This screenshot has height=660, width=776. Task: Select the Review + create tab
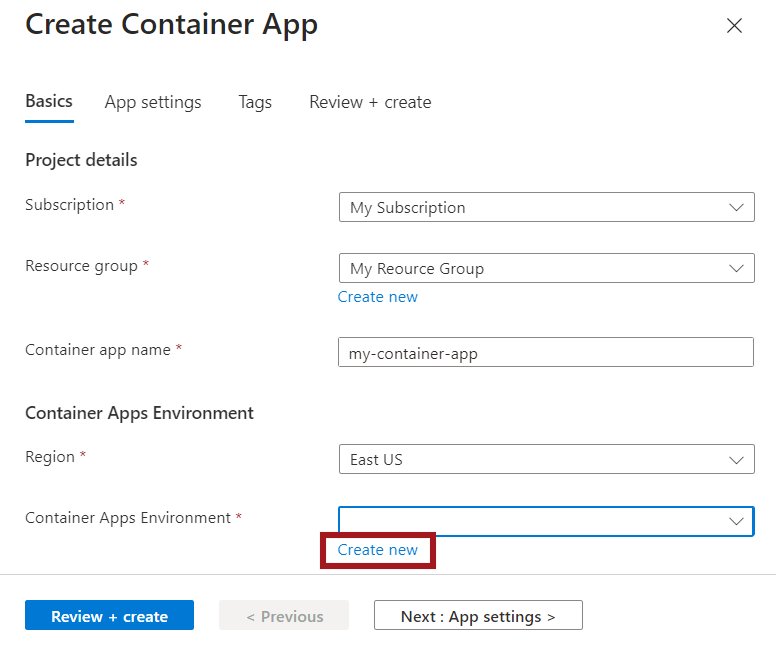[370, 102]
